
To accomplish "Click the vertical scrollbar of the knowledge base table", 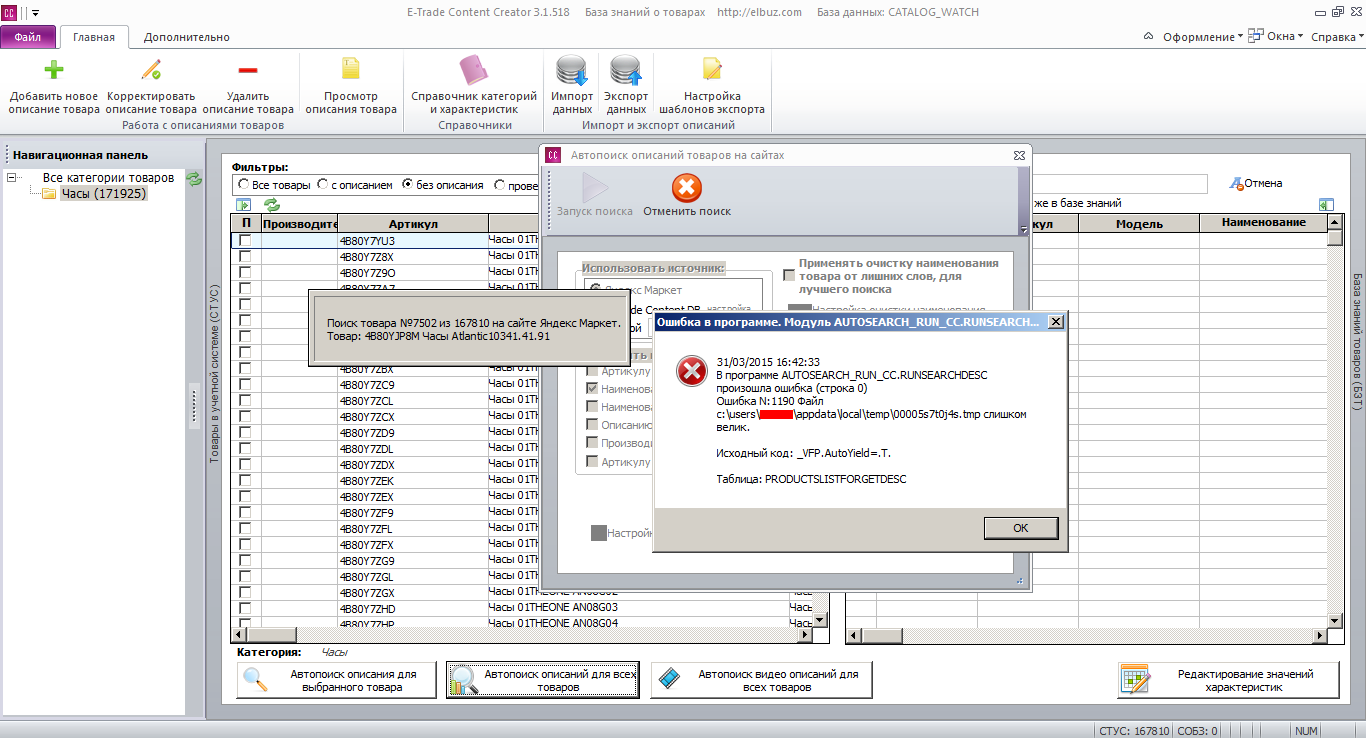I will [x=1335, y=421].
